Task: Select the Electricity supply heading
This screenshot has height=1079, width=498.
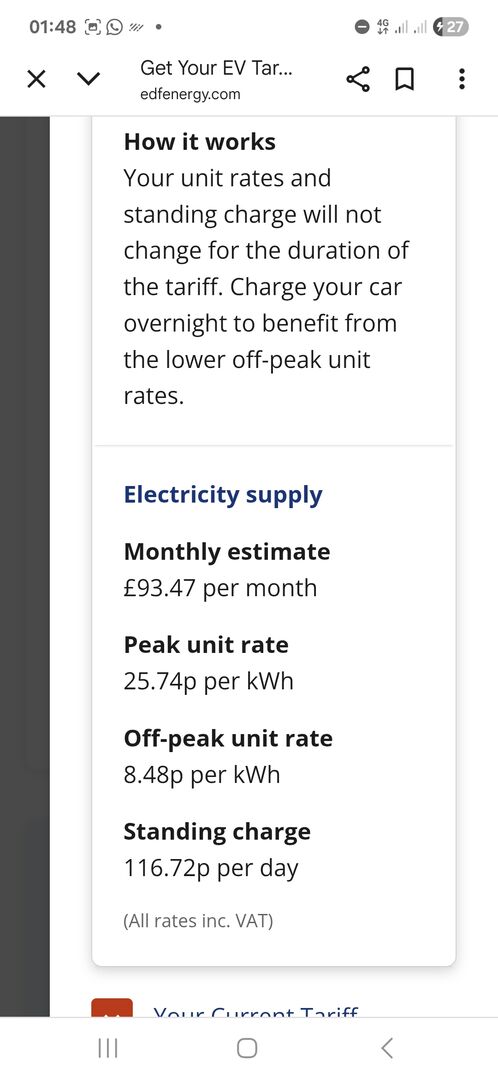Action: tap(223, 495)
